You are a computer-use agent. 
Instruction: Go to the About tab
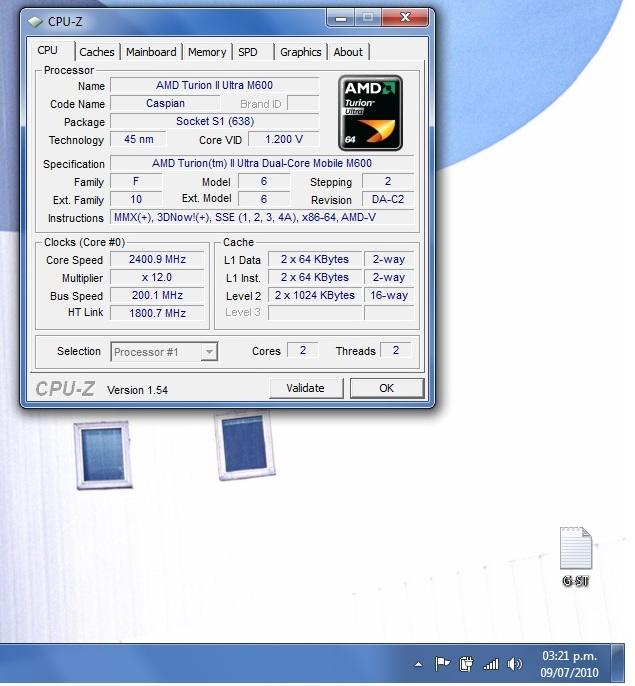point(348,52)
